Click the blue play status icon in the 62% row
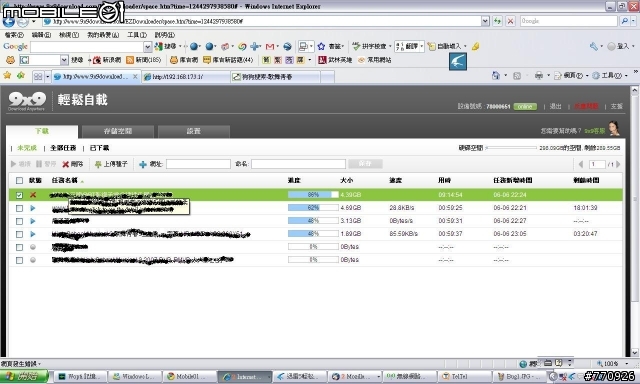This screenshot has height=384, width=640. pyautogui.click(x=33, y=208)
